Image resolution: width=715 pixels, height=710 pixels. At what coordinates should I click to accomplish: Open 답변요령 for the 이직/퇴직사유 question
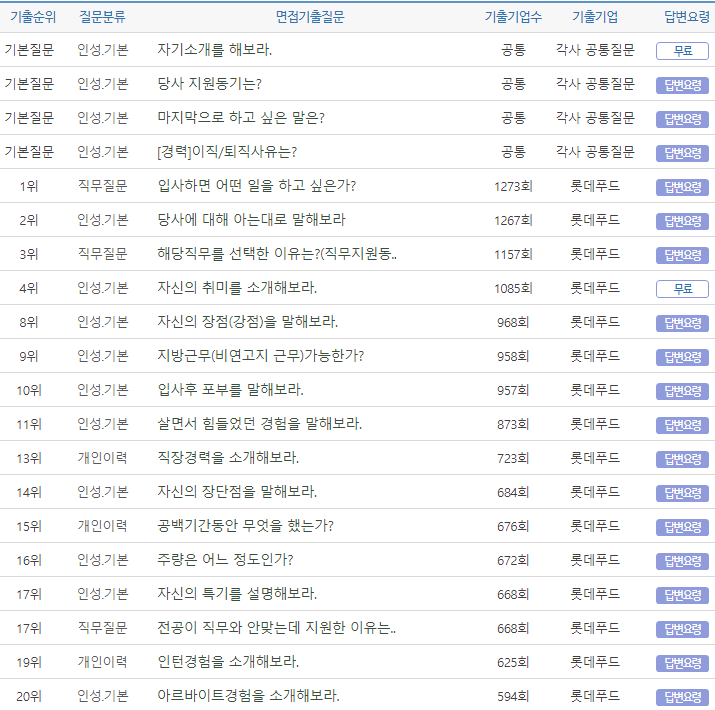pyautogui.click(x=682, y=153)
